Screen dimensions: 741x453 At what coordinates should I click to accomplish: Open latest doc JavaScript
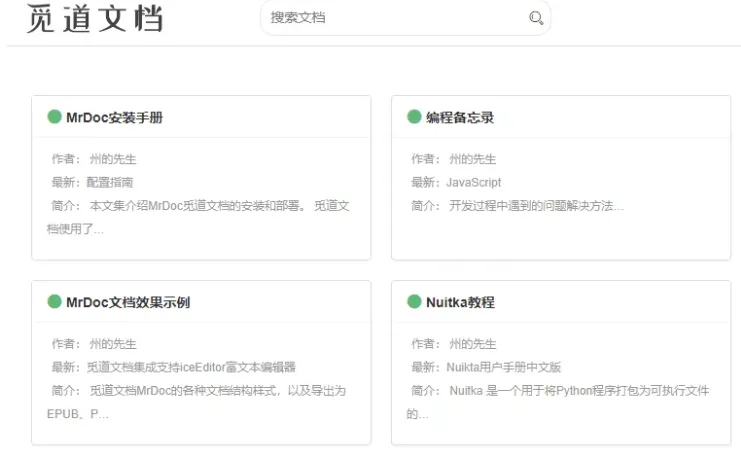tap(474, 182)
